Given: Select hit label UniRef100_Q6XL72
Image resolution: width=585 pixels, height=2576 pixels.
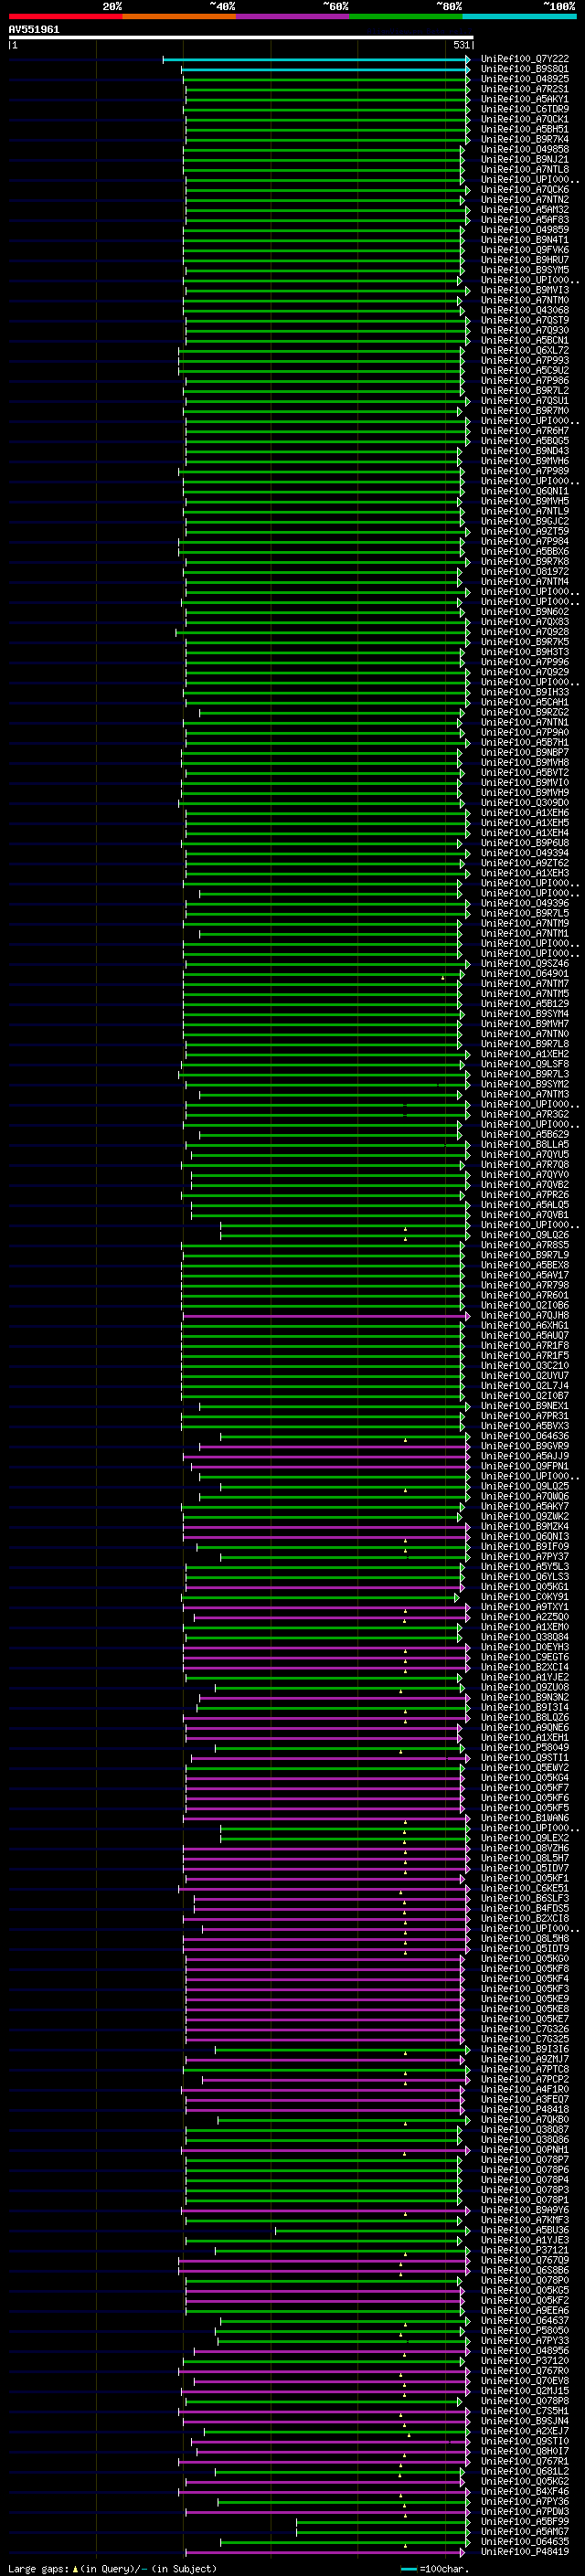Looking at the screenshot, I should point(525,350).
